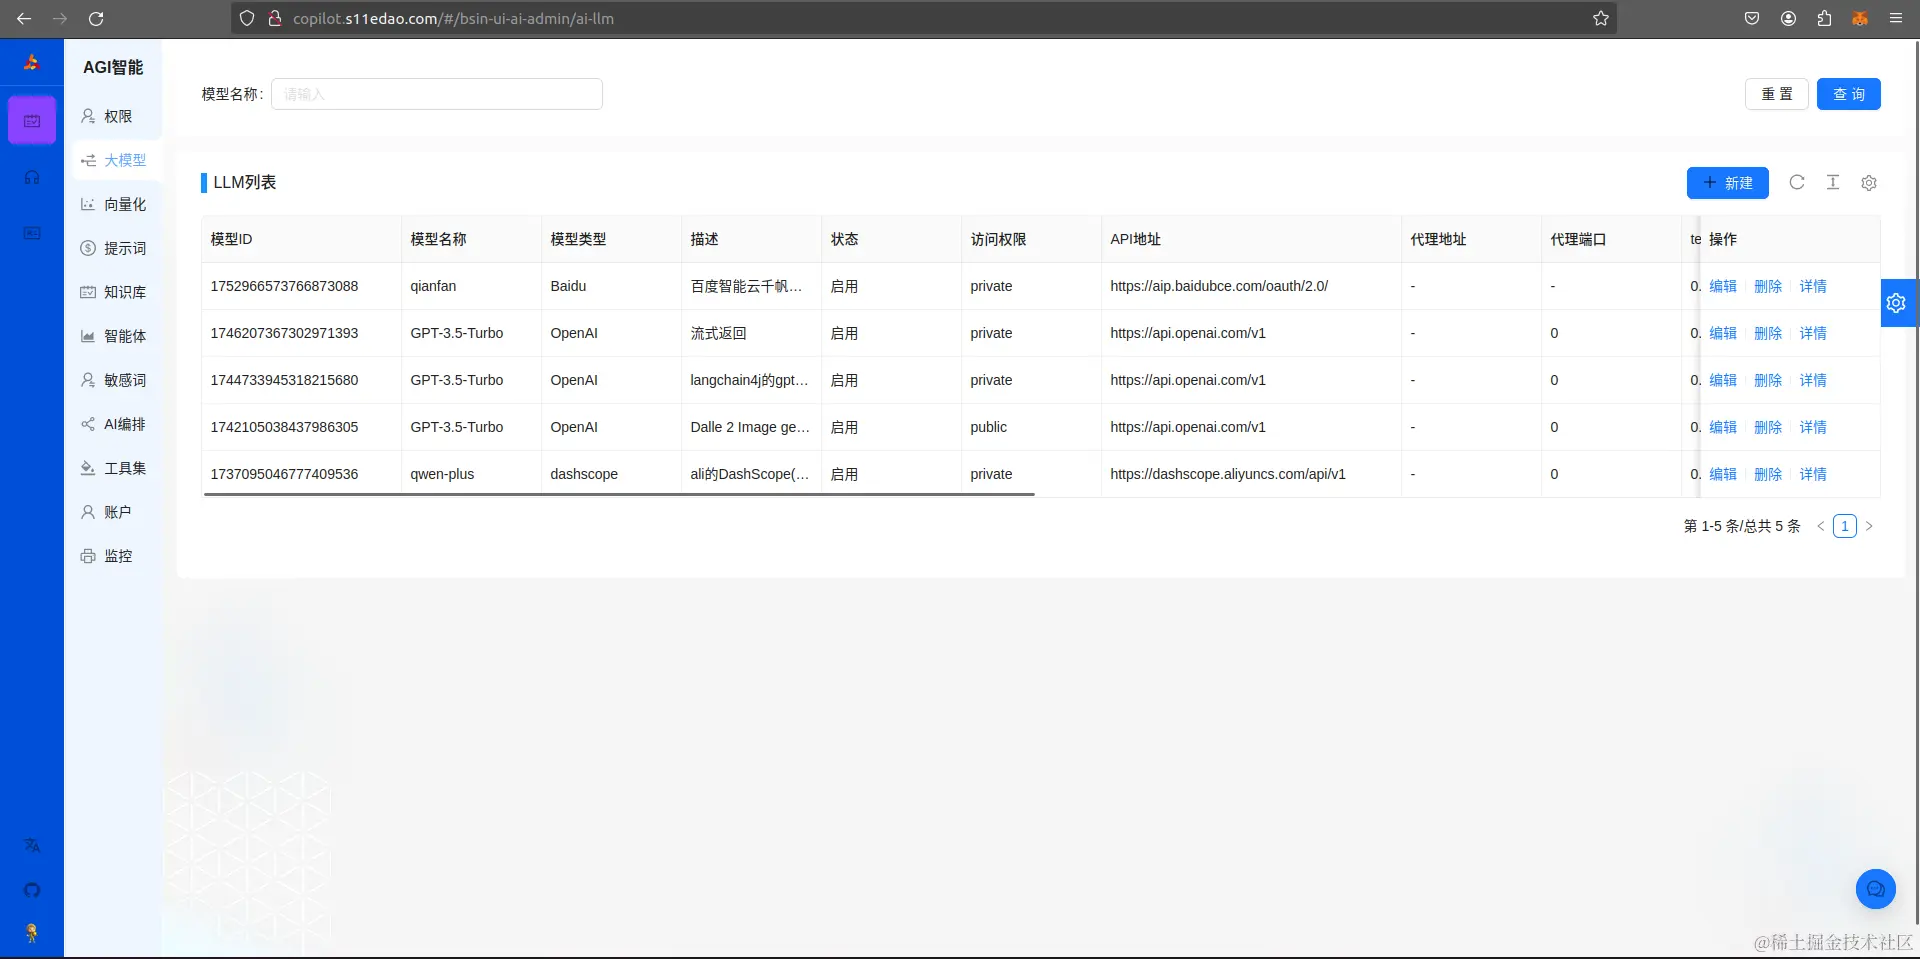The image size is (1920, 959).
Task: Click the app logo at top-left sidebar
Action: coord(32,63)
